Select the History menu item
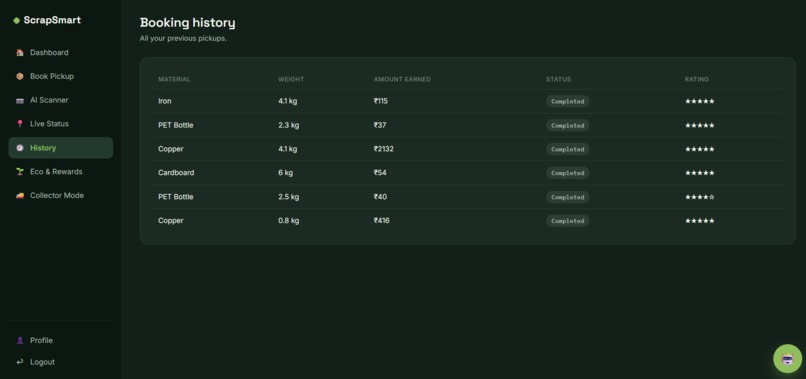This screenshot has width=806, height=379. pos(61,148)
